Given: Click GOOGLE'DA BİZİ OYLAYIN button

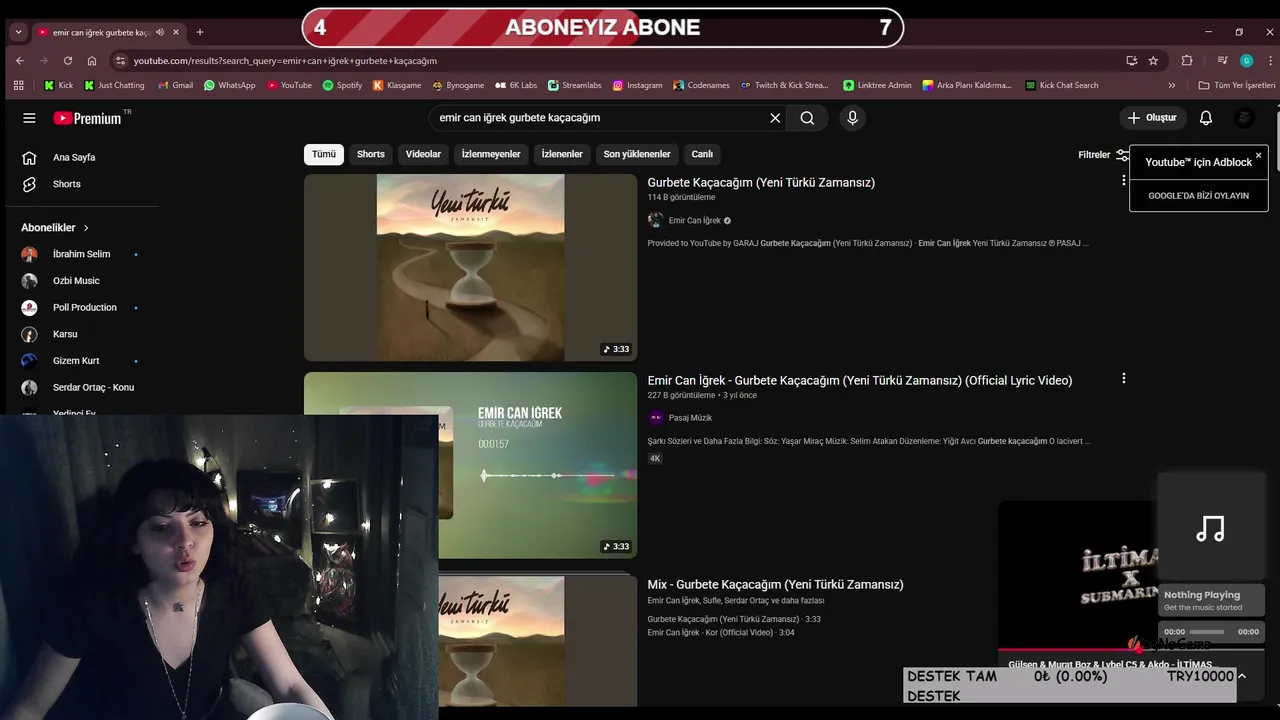Looking at the screenshot, I should pyautogui.click(x=1198, y=195).
